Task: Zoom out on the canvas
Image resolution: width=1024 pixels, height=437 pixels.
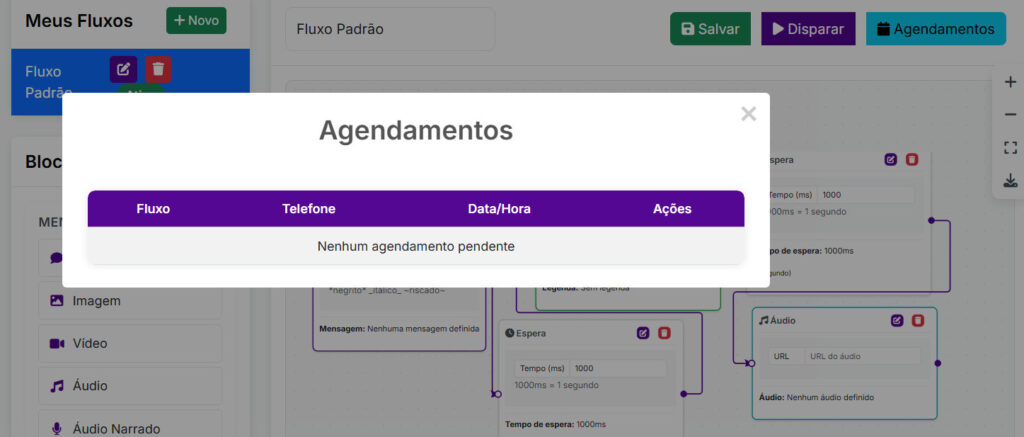Action: (1010, 115)
